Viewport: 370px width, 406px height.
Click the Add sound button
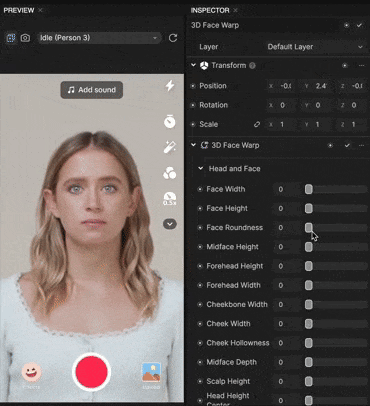[x=92, y=90]
